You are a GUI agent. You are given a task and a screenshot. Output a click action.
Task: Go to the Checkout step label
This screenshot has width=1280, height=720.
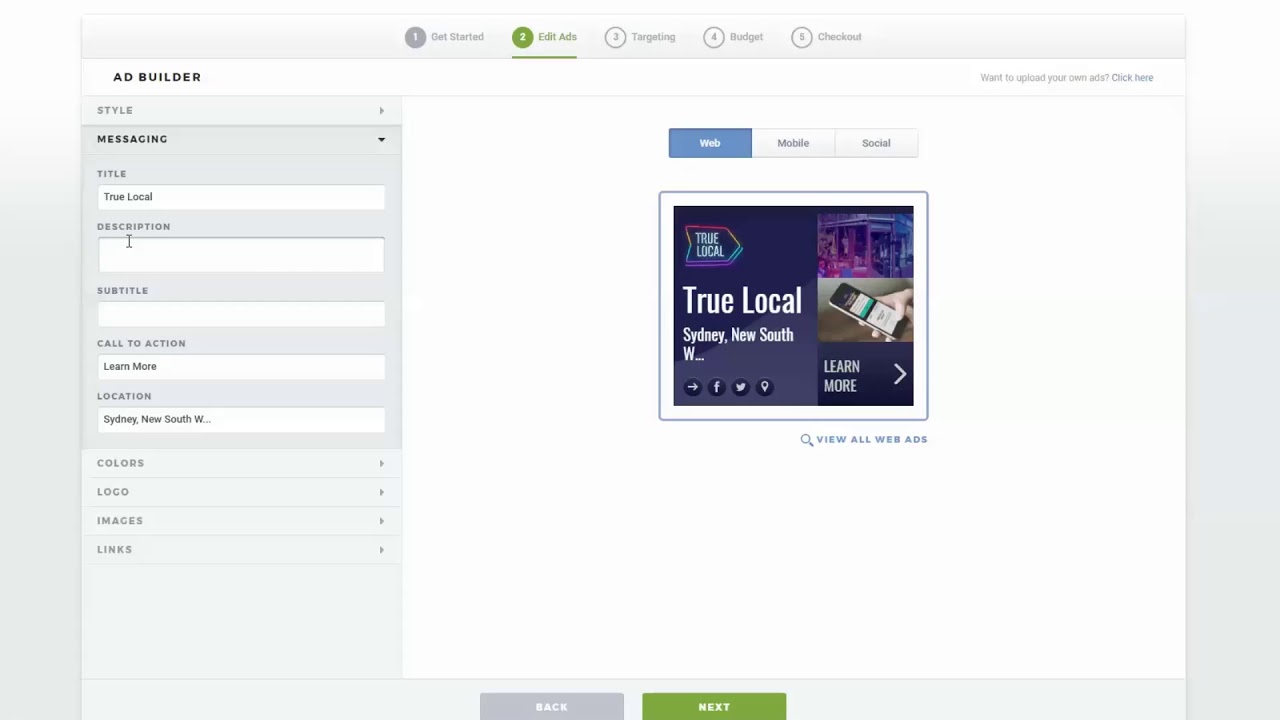(x=839, y=37)
